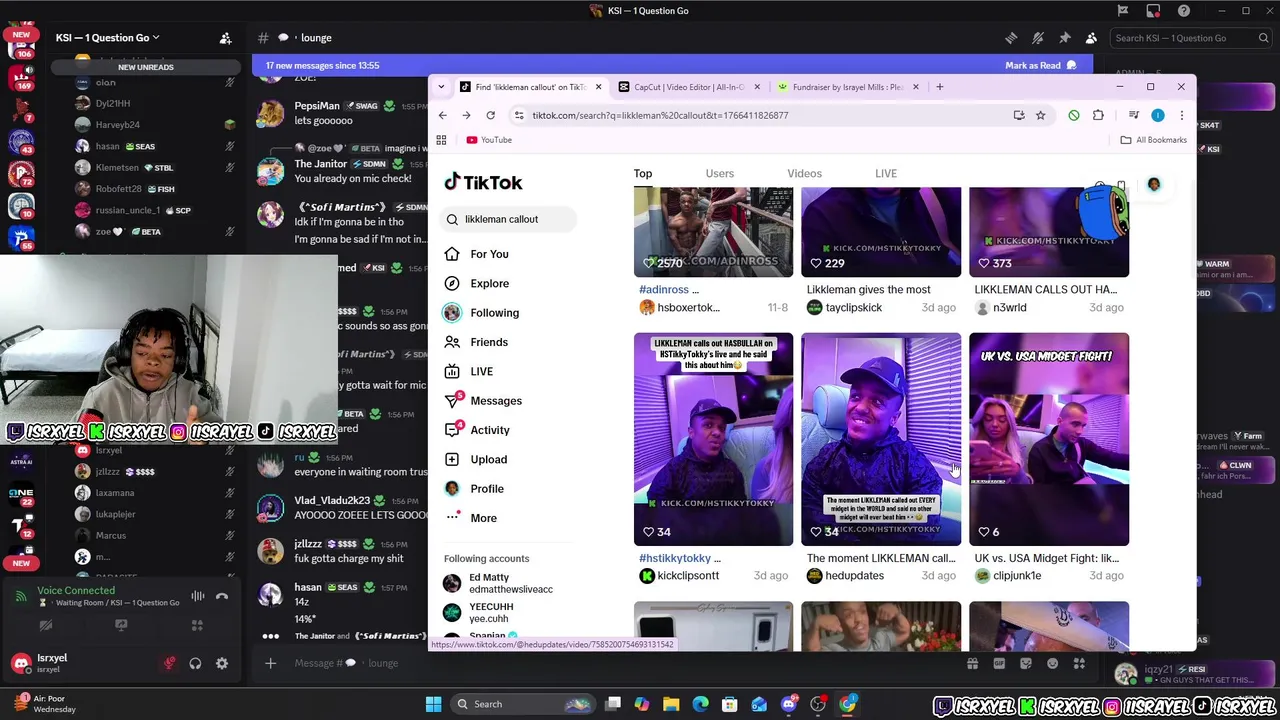Image resolution: width=1280 pixels, height=720 pixels.
Task: Share your screen in Discord
Action: pyautogui.click(x=121, y=625)
